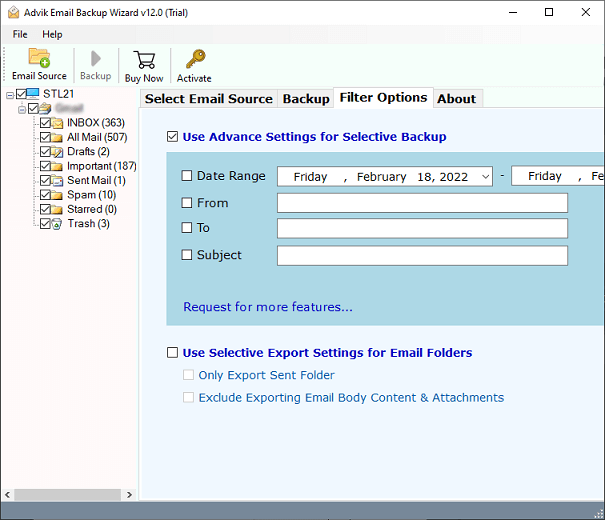Open the Help menu

click(52, 34)
